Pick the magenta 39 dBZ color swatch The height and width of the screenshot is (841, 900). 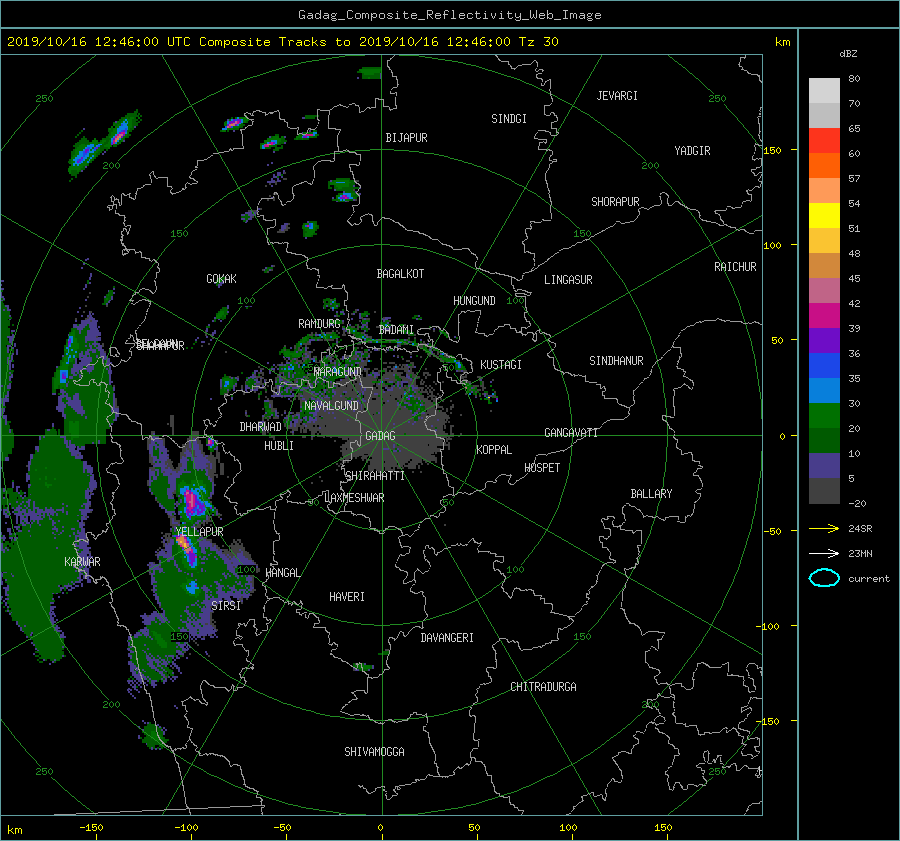click(824, 316)
